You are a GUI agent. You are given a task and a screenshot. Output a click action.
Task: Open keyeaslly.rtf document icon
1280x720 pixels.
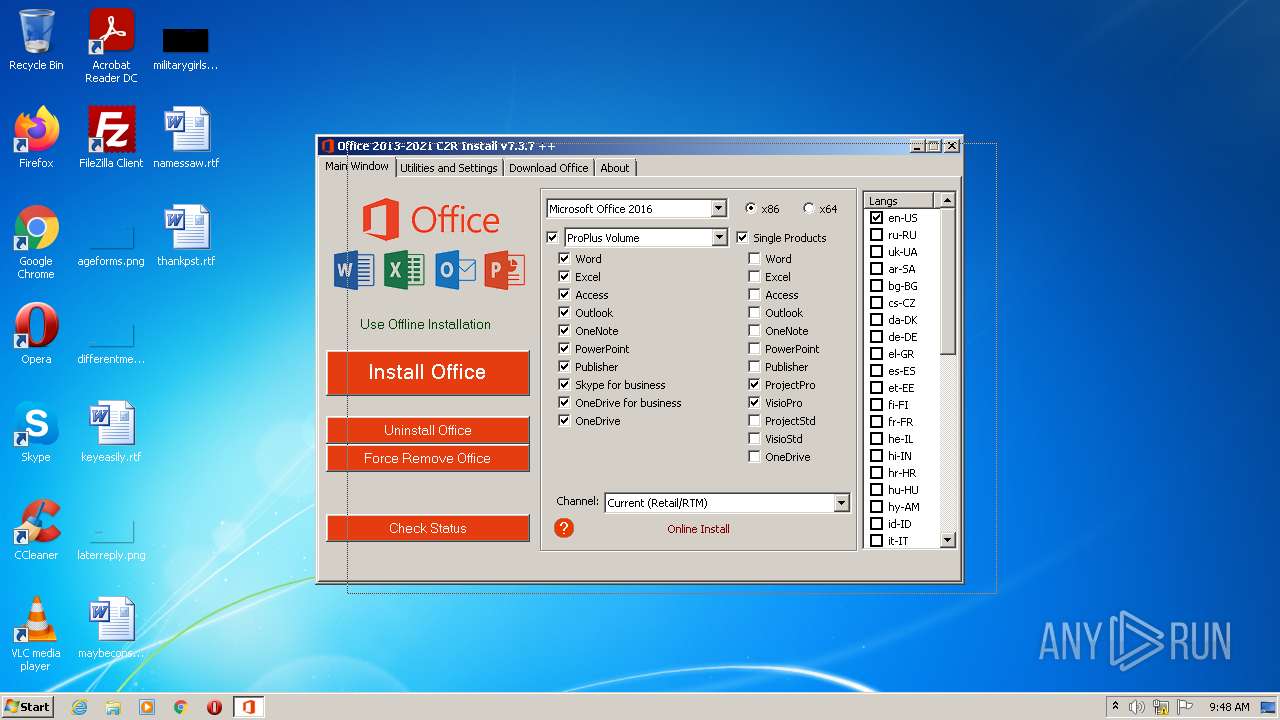[111, 431]
